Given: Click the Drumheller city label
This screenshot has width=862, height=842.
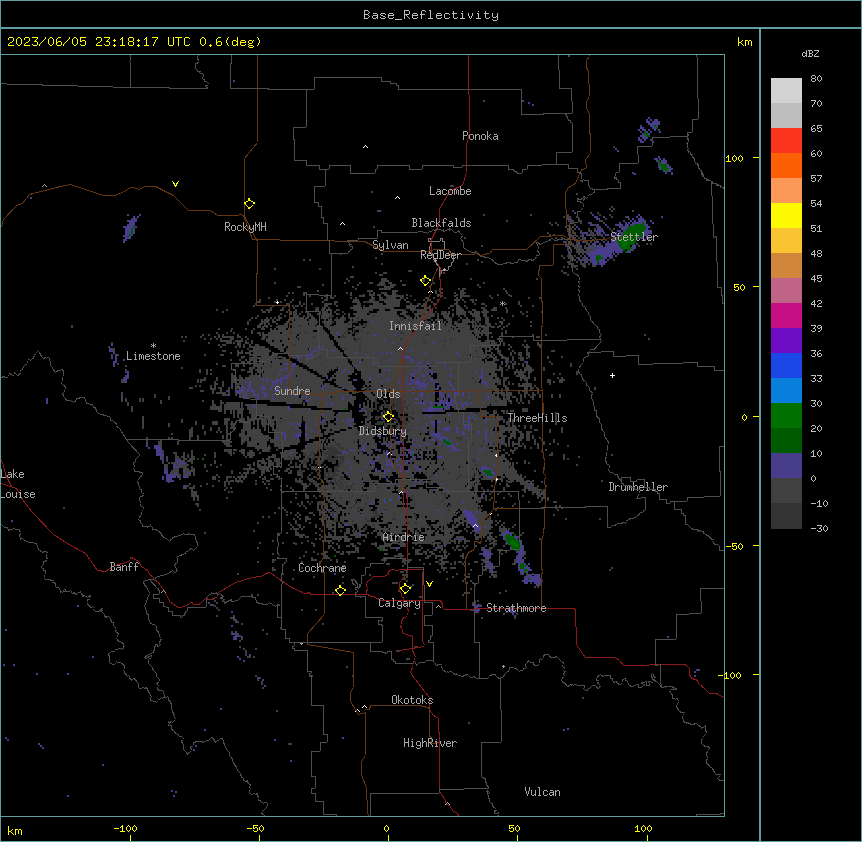Looking at the screenshot, I should pyautogui.click(x=638, y=487).
